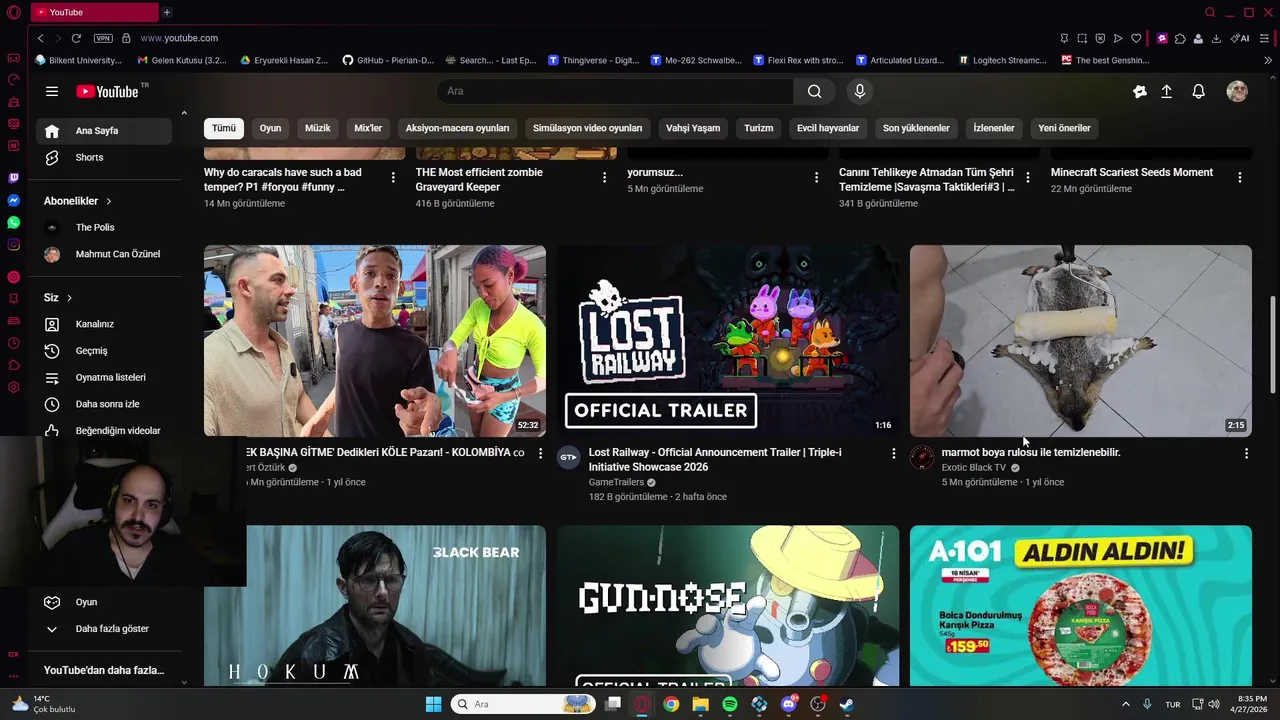Toggle the VPN badge in the address bar

click(x=103, y=38)
